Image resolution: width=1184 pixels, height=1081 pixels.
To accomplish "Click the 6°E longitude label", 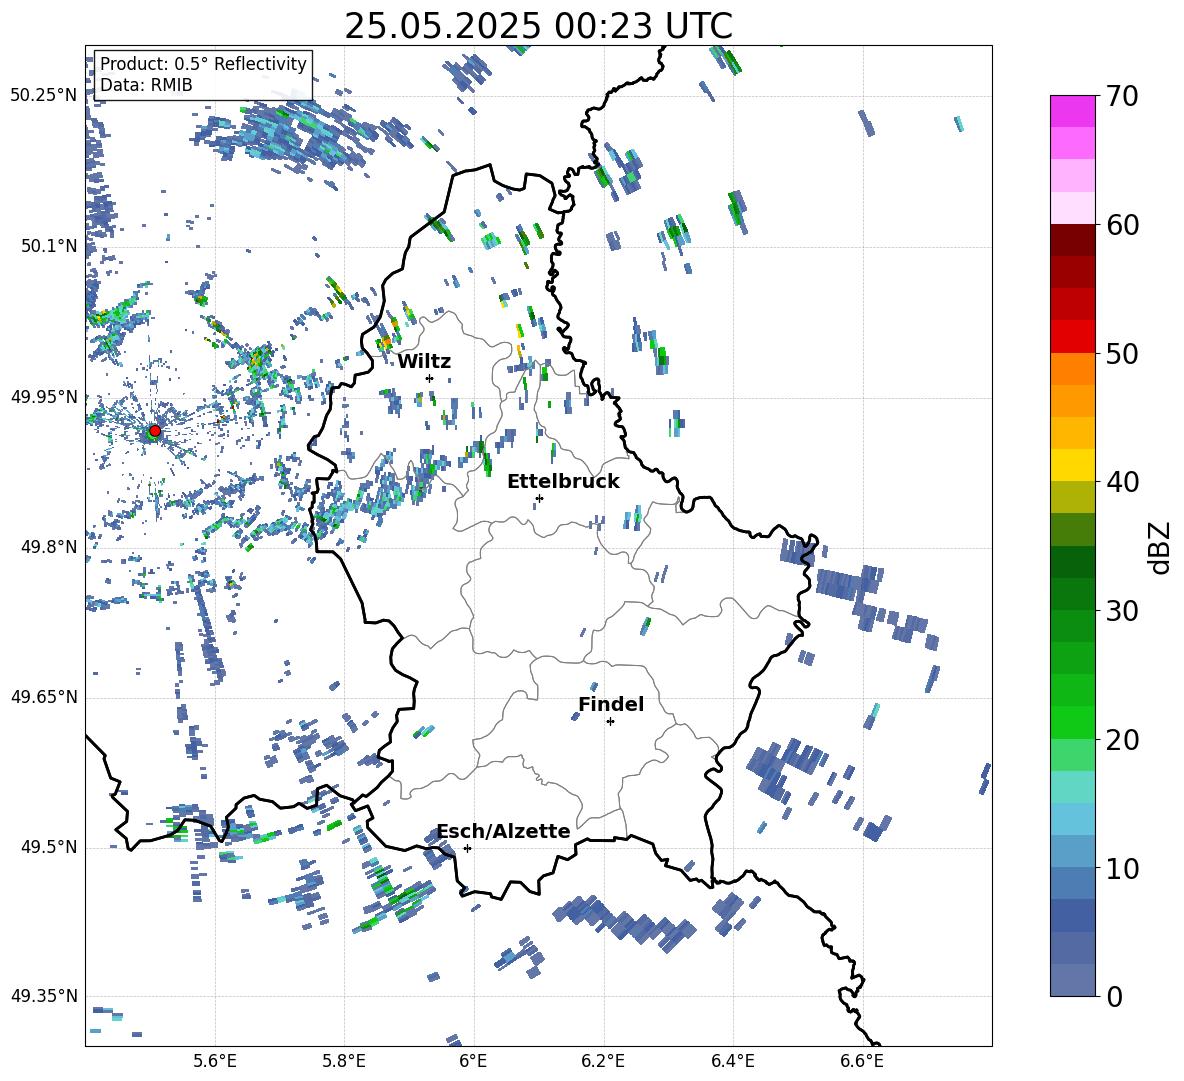I will coord(473,1061).
